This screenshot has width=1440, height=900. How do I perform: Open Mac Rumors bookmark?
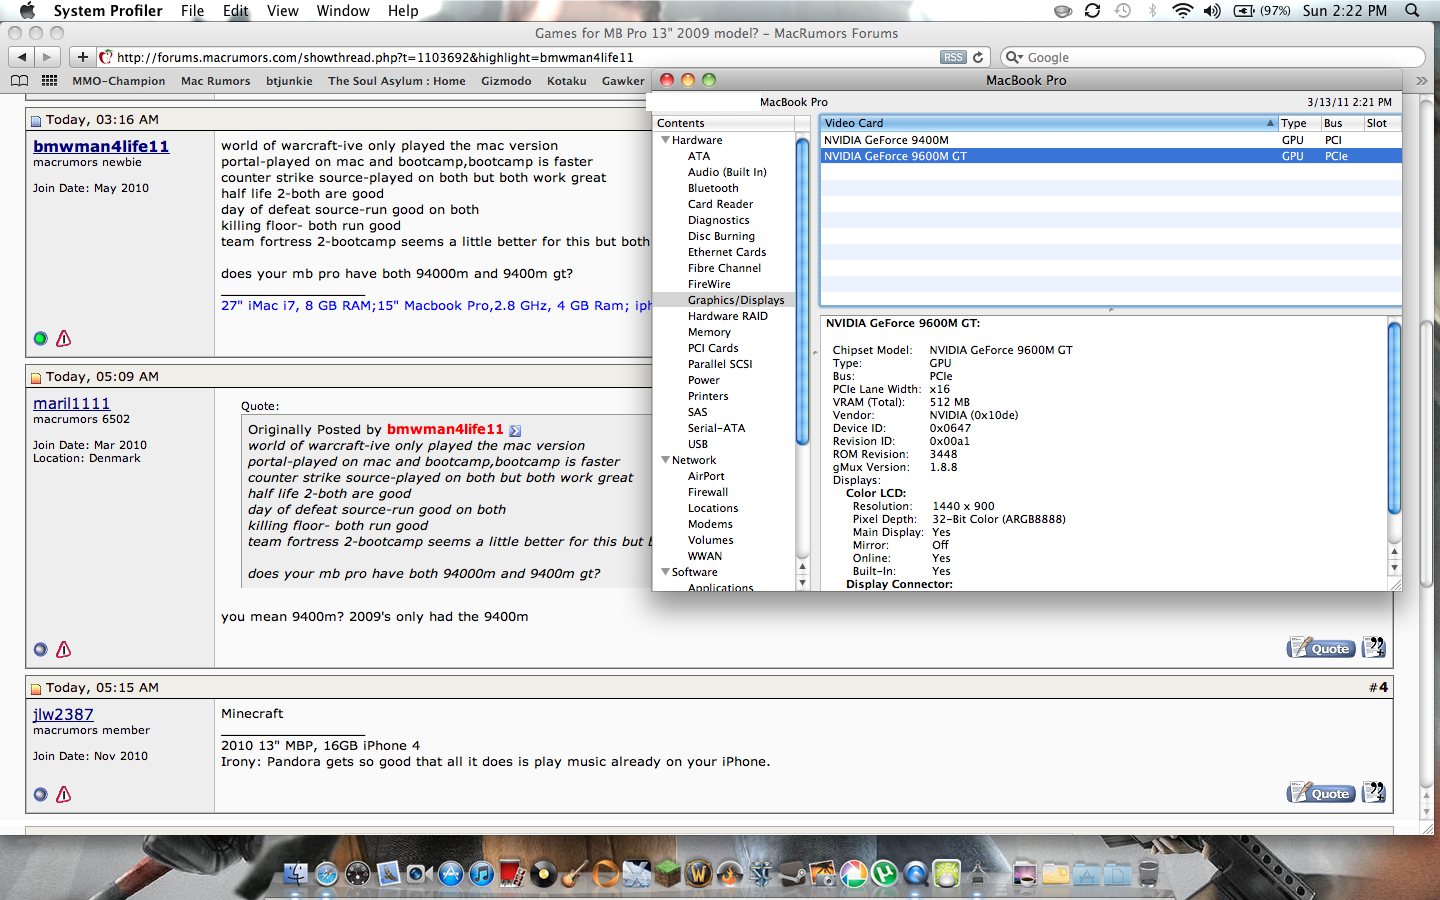coord(215,81)
